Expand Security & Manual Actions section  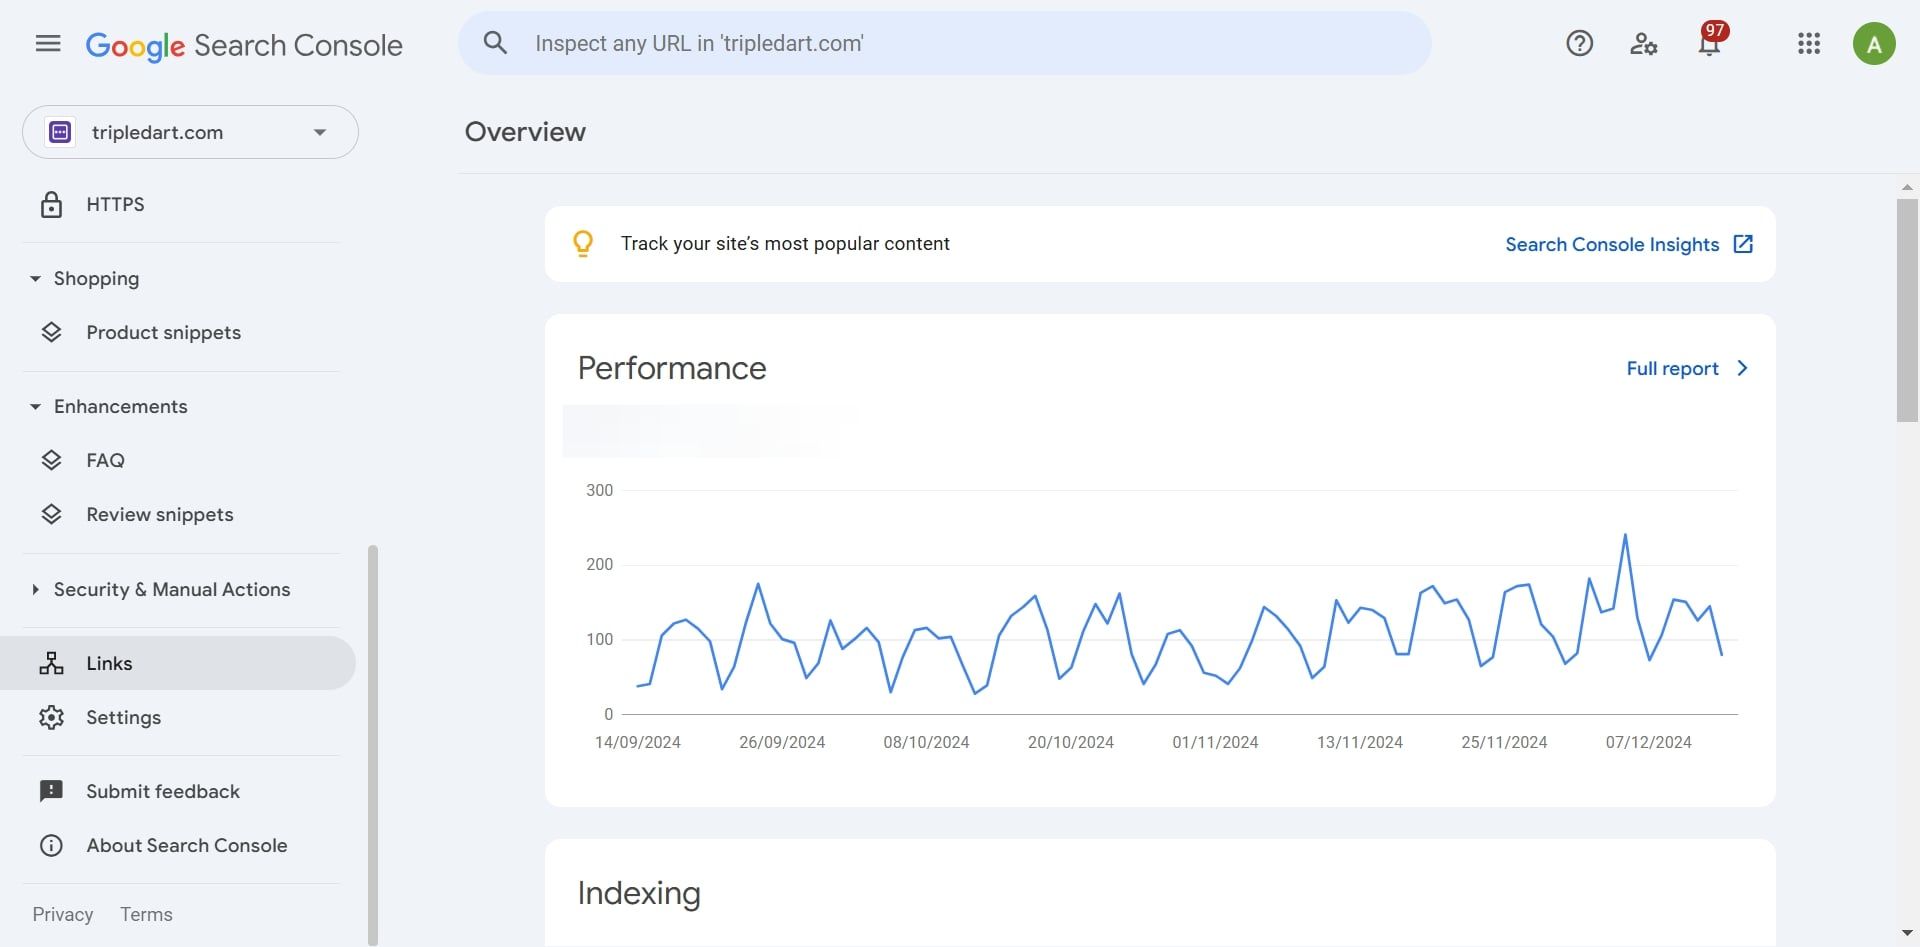(36, 590)
